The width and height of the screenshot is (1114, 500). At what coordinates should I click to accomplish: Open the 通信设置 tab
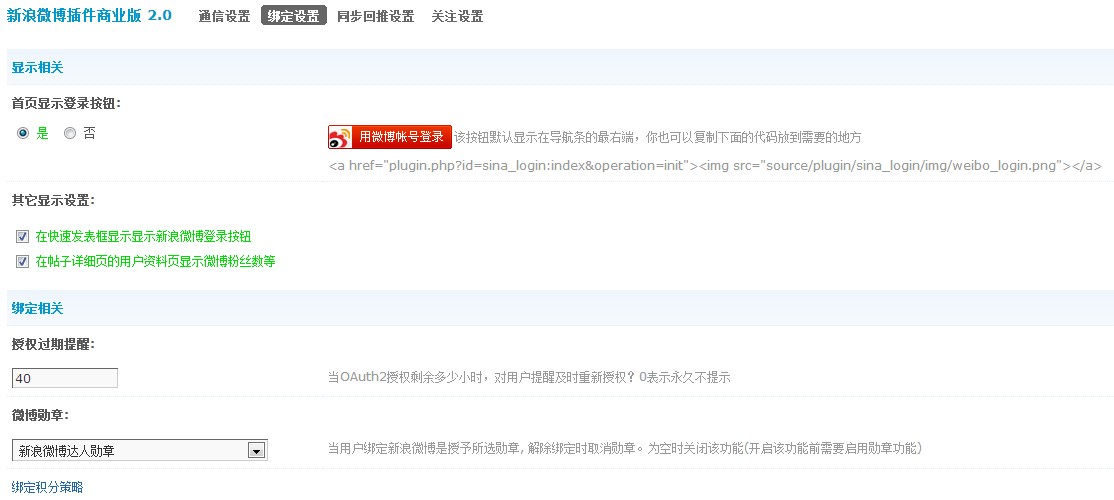click(225, 16)
